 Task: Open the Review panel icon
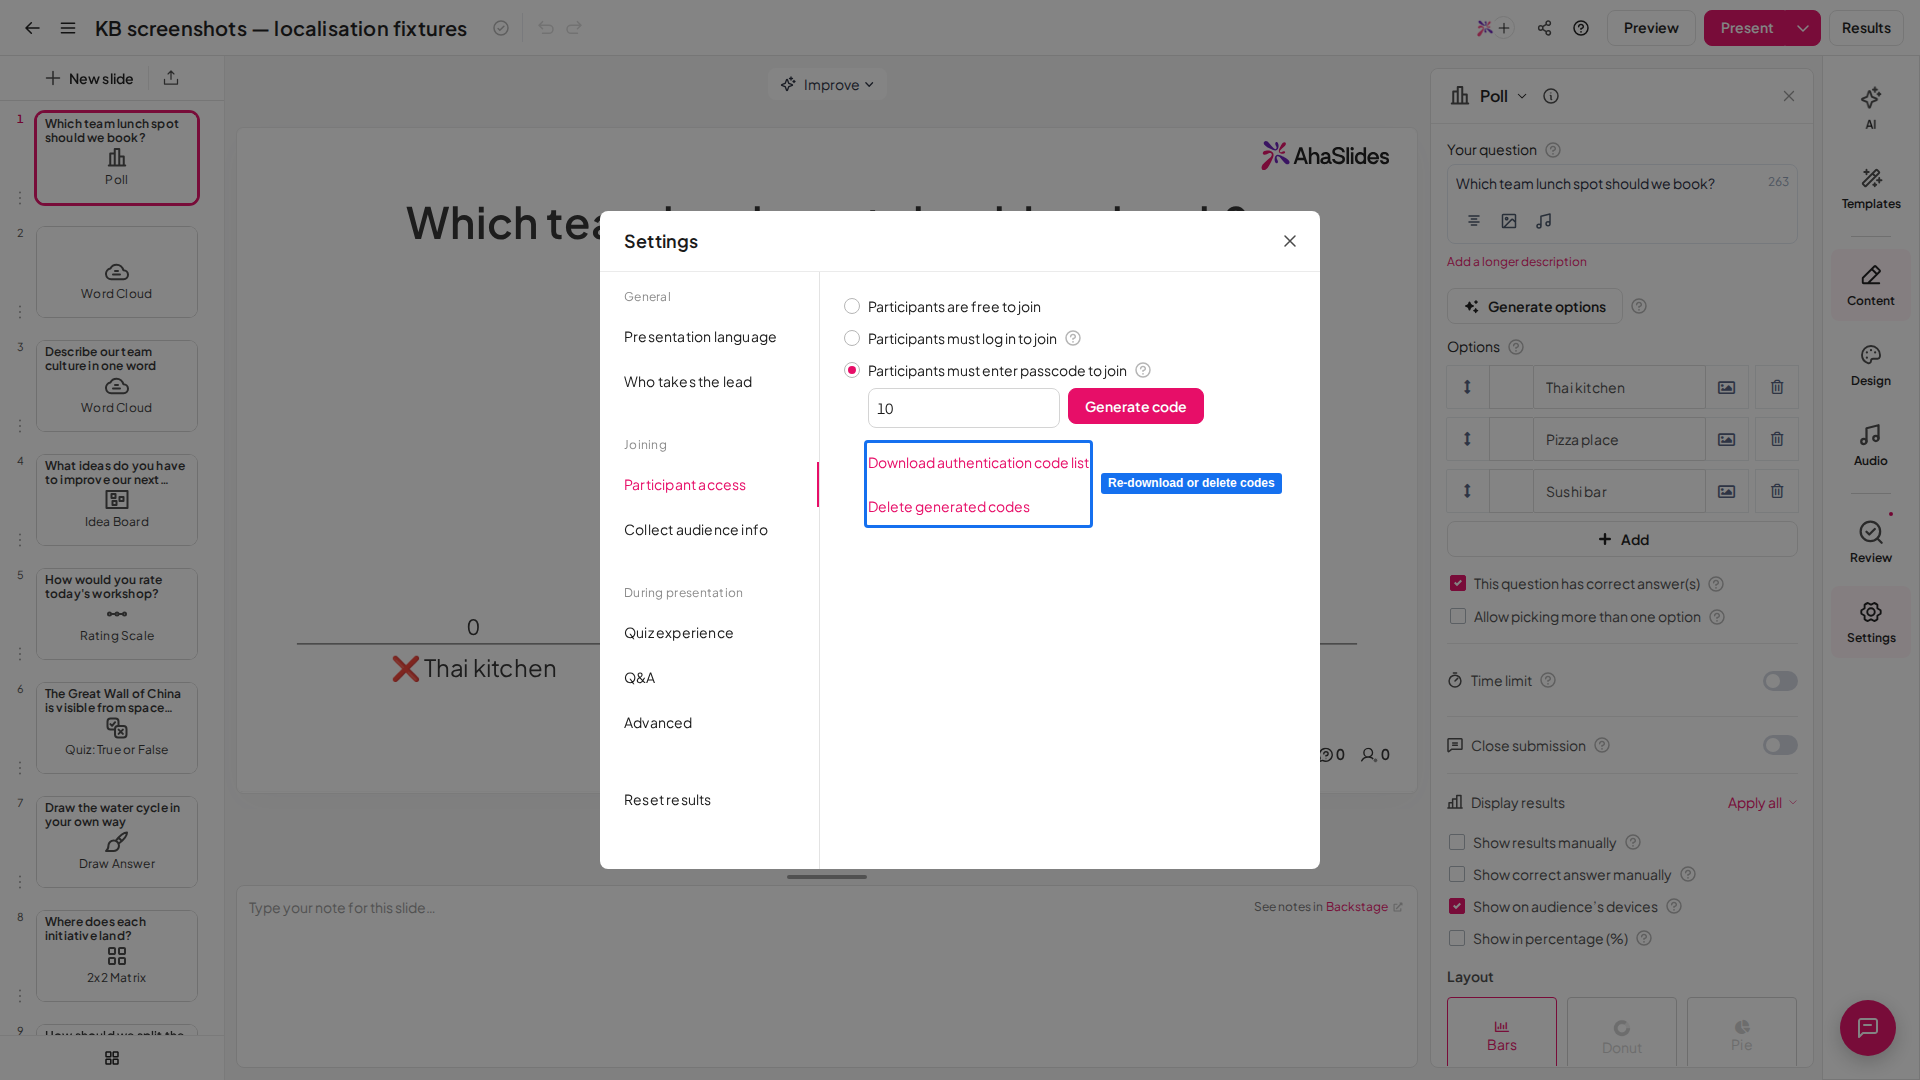[1871, 542]
